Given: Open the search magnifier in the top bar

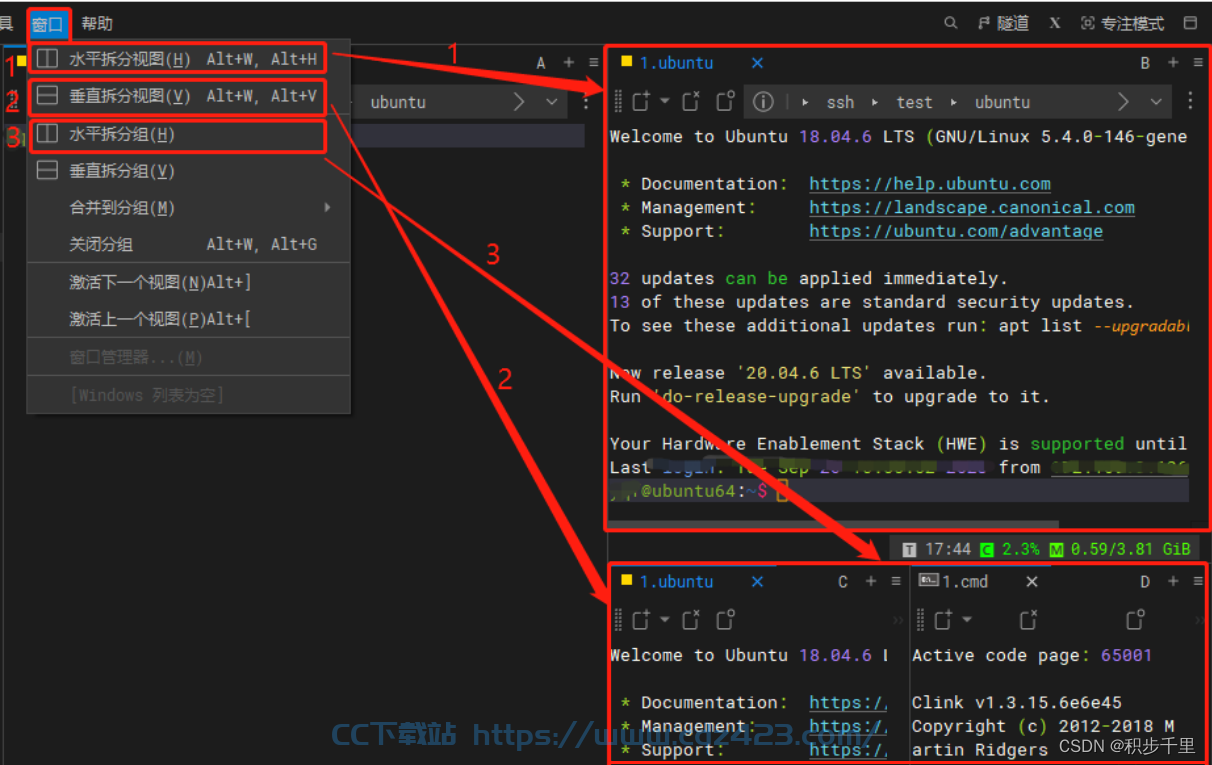Looking at the screenshot, I should point(952,23).
